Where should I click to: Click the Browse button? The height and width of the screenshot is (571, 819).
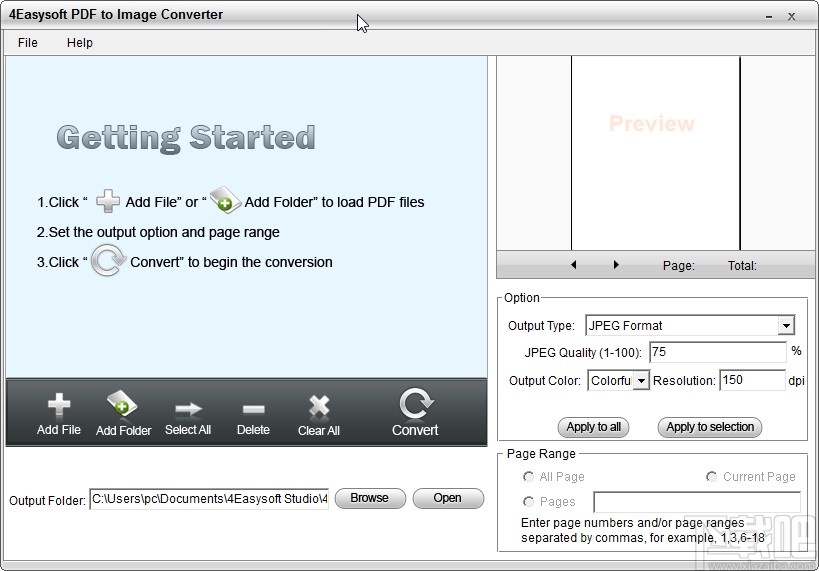[x=370, y=498]
